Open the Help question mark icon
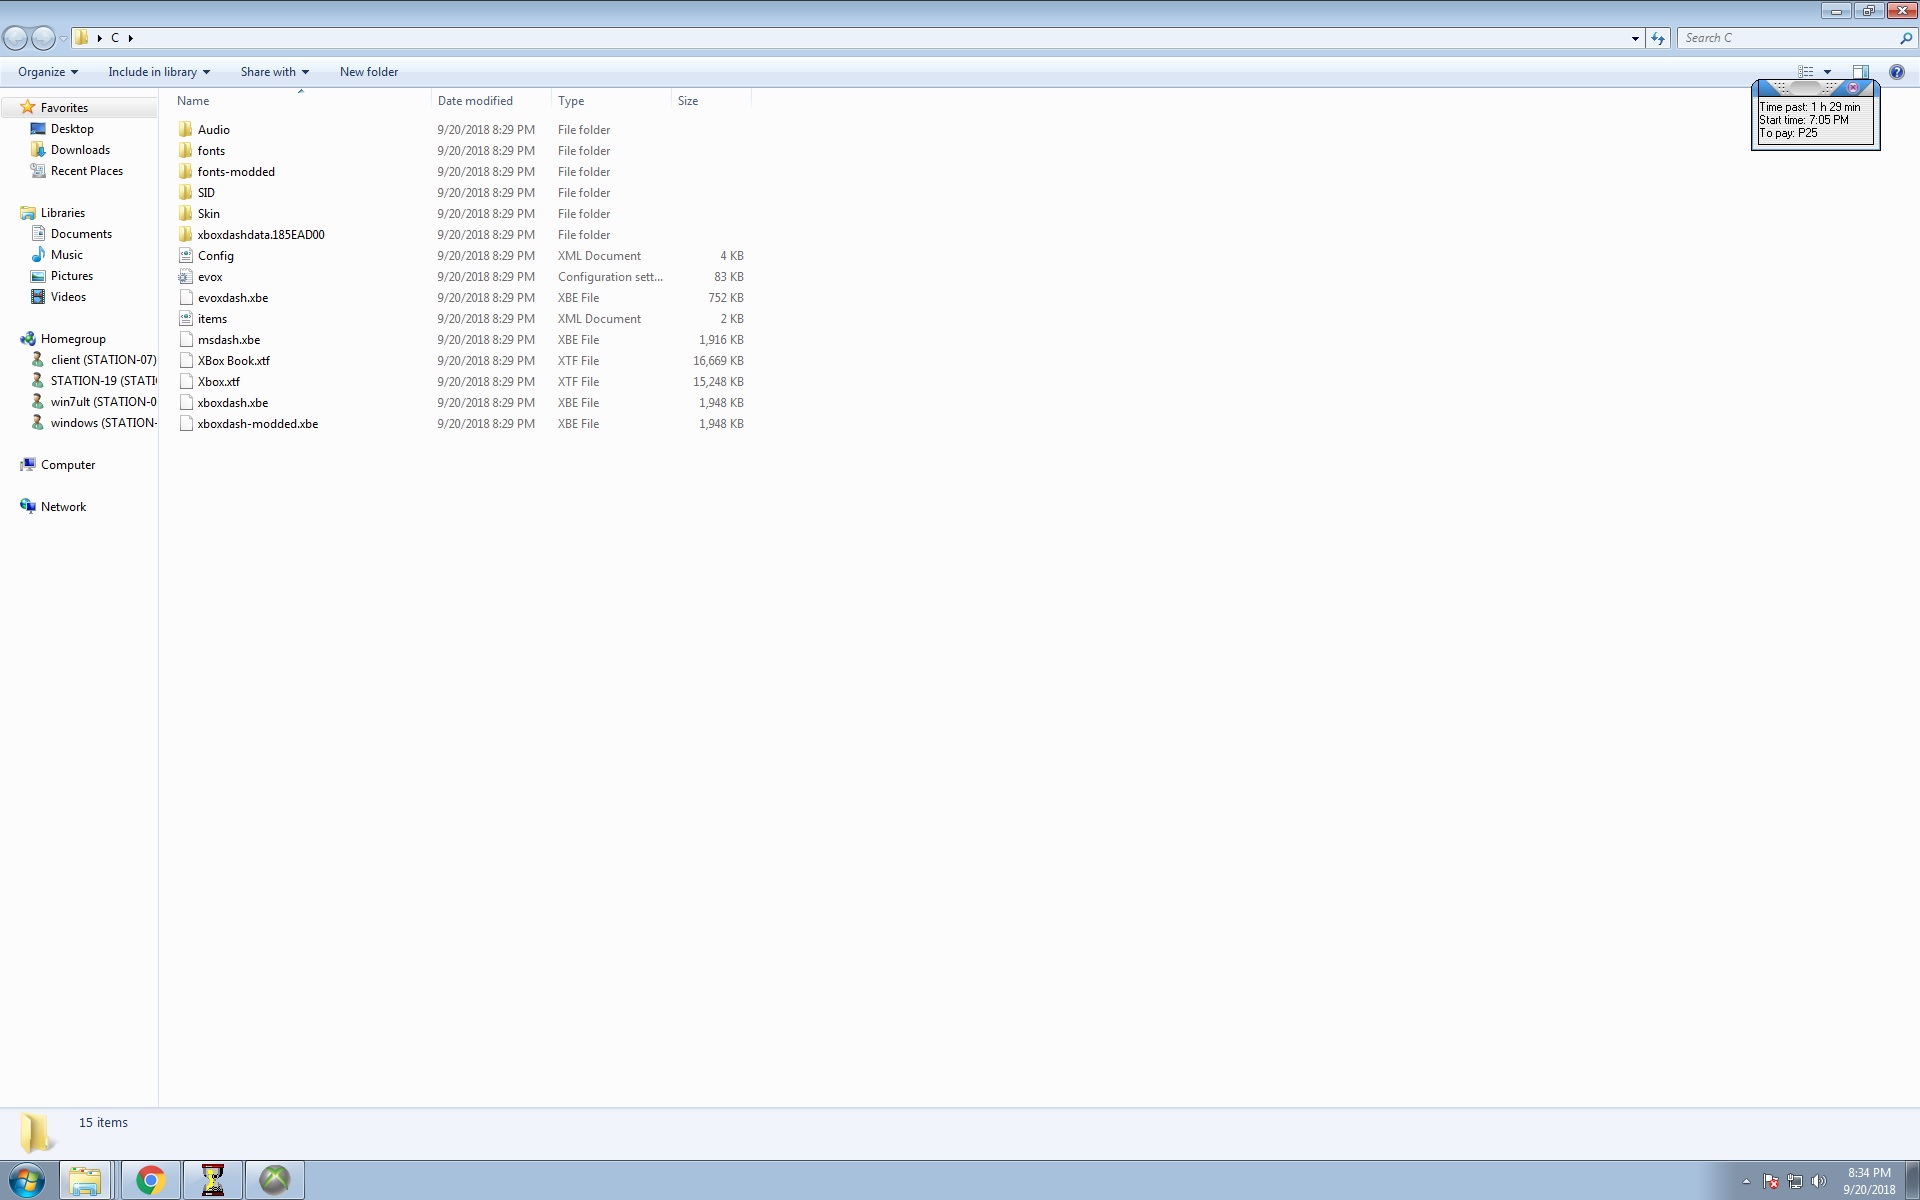 [1896, 72]
